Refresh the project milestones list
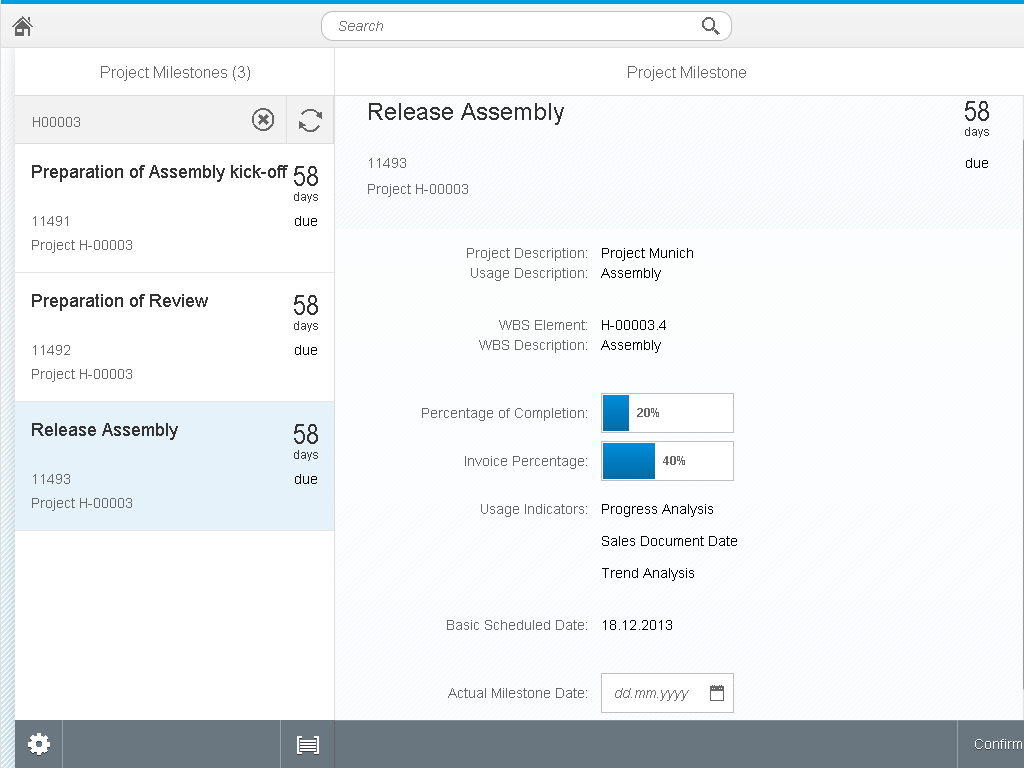The image size is (1024, 768). [310, 121]
